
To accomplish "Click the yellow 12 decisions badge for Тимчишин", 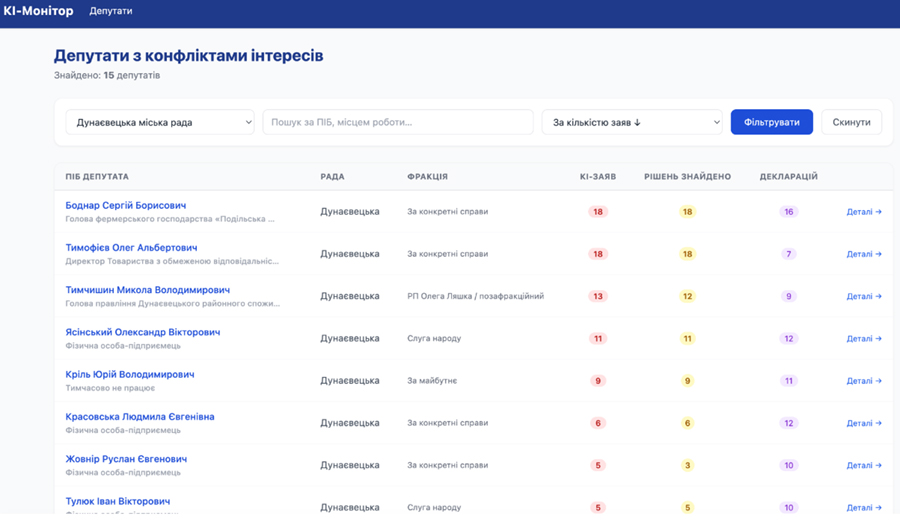I will pyautogui.click(x=687, y=296).
